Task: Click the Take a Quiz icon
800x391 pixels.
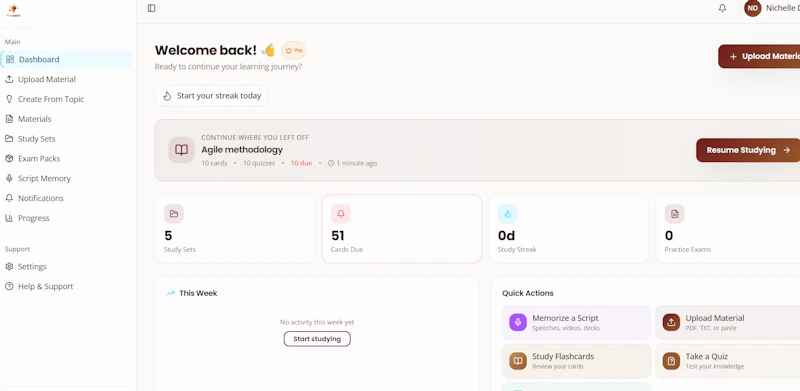Action: coord(671,361)
